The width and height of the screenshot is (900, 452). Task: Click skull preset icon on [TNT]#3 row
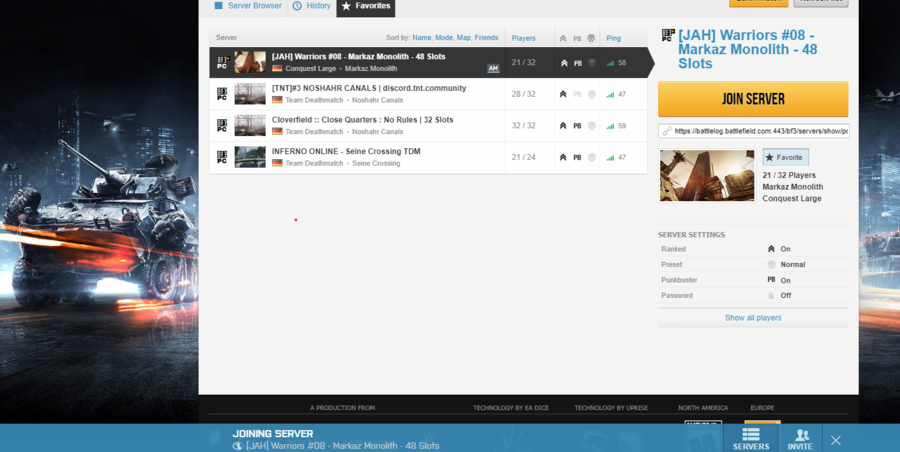click(x=592, y=94)
